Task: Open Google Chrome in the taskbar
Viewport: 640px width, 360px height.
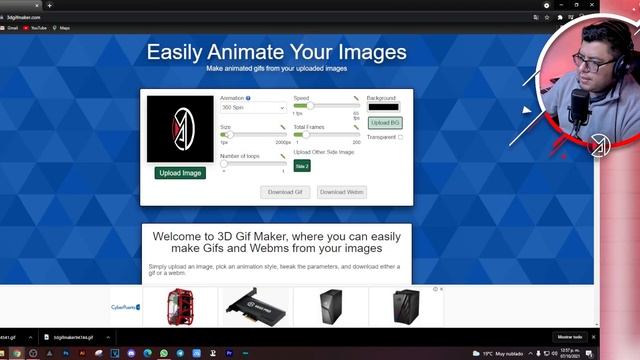Action: point(17,353)
